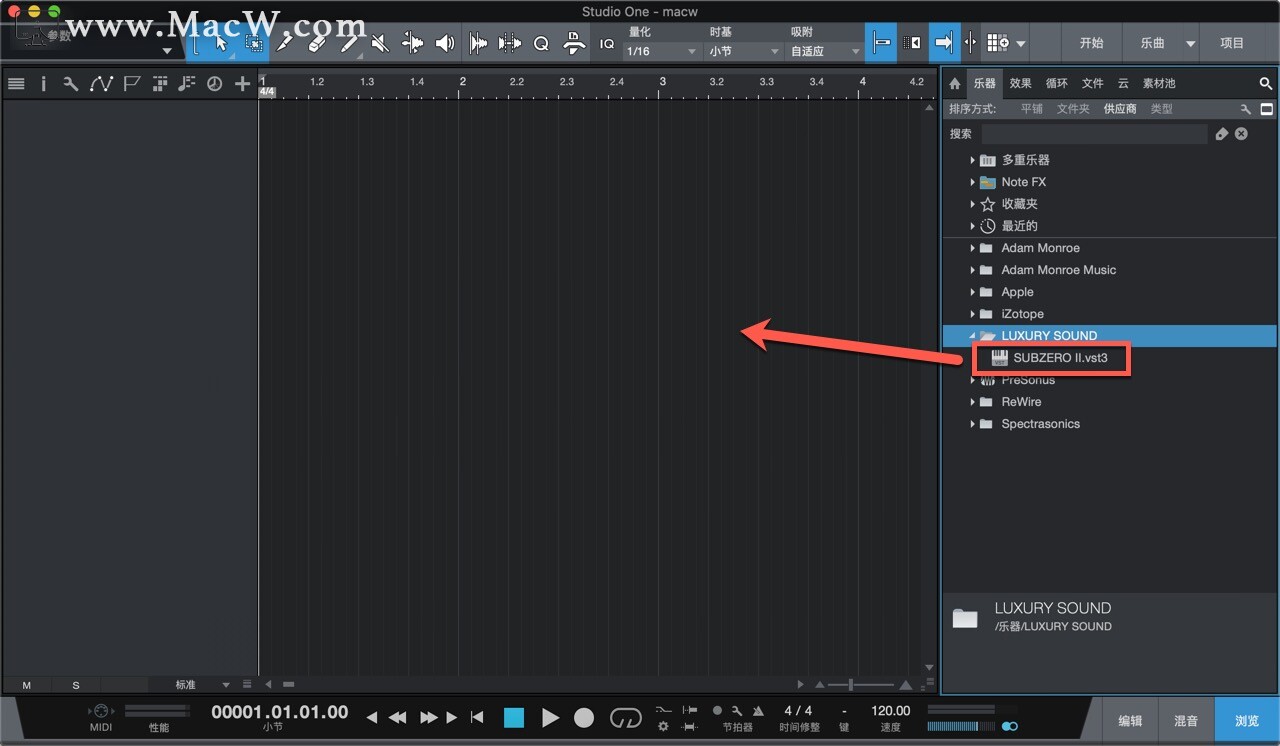Collapse the LUXURY SOUND folder
Viewport: 1280px width, 746px height.
(x=972, y=336)
